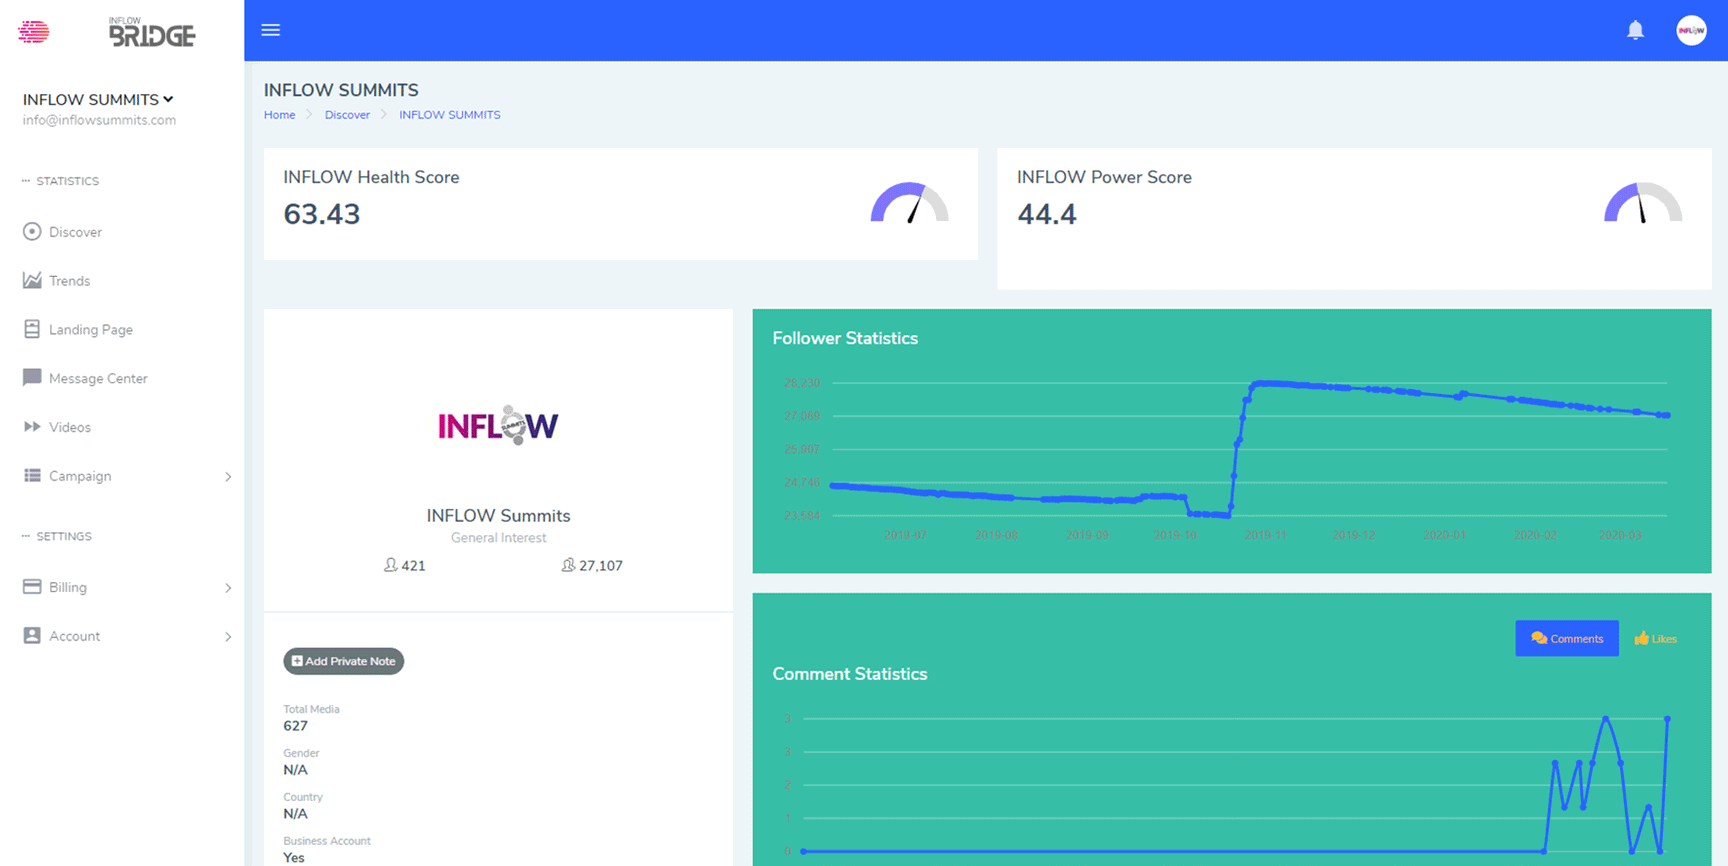1728x866 pixels.
Task: Click the Landing Page sidebar icon
Action: (32, 329)
